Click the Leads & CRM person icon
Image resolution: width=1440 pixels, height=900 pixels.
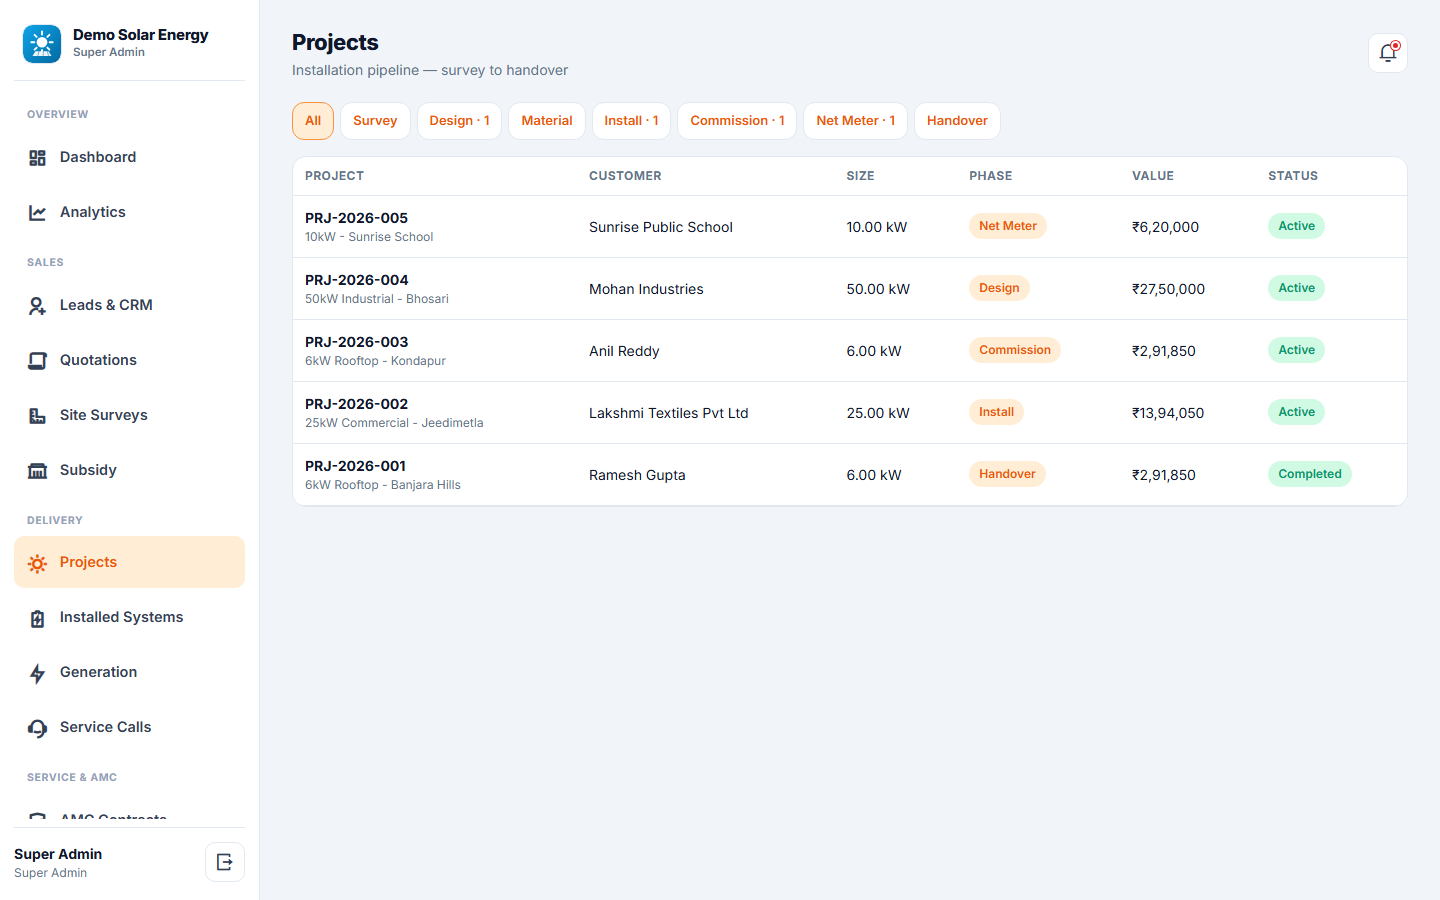click(x=38, y=306)
